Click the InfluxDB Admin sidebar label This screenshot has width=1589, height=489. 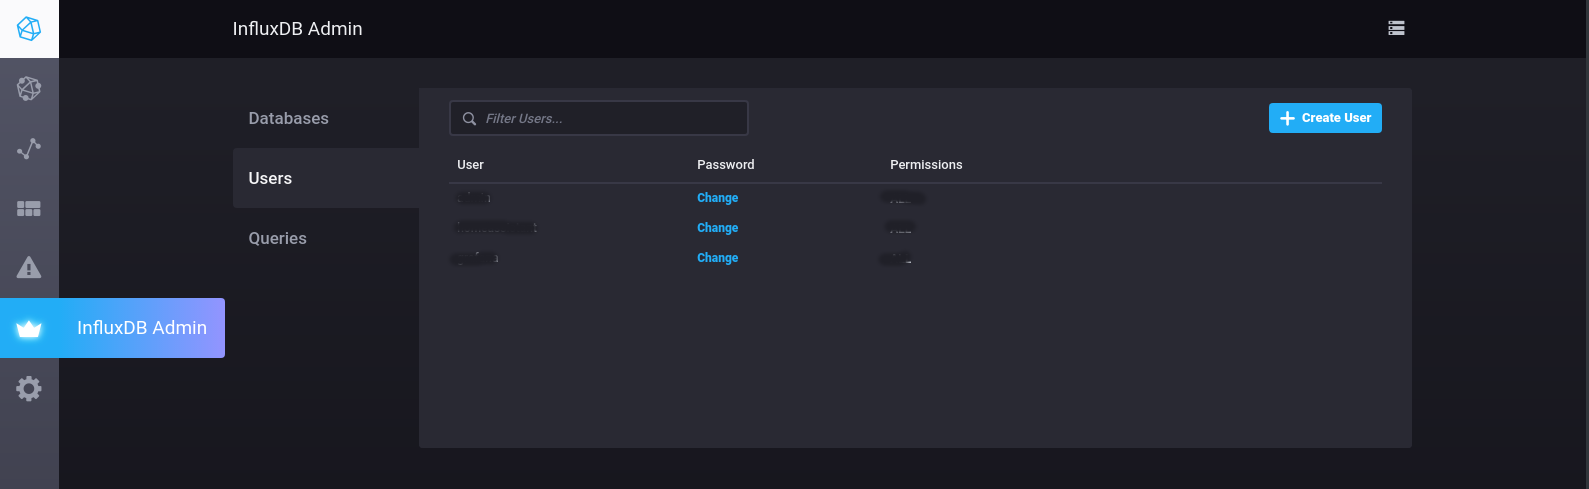(142, 328)
